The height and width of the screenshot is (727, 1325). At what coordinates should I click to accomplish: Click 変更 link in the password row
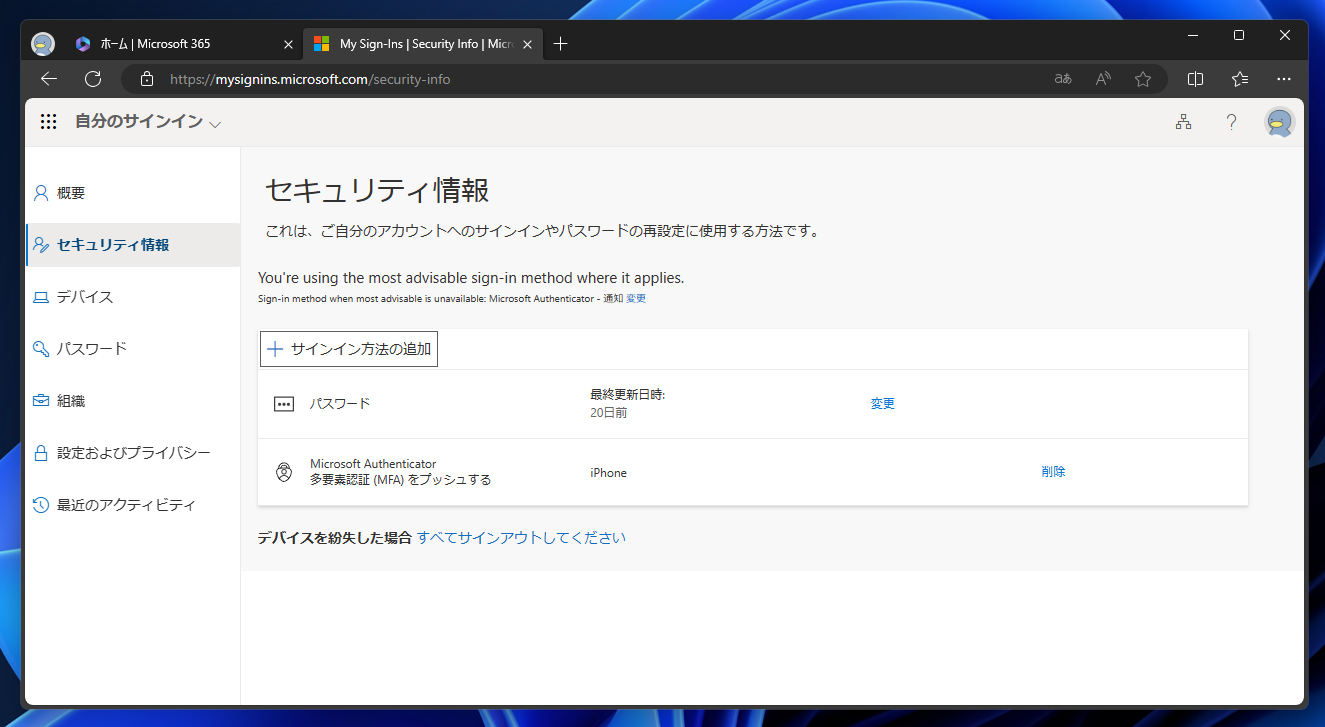[882, 404]
